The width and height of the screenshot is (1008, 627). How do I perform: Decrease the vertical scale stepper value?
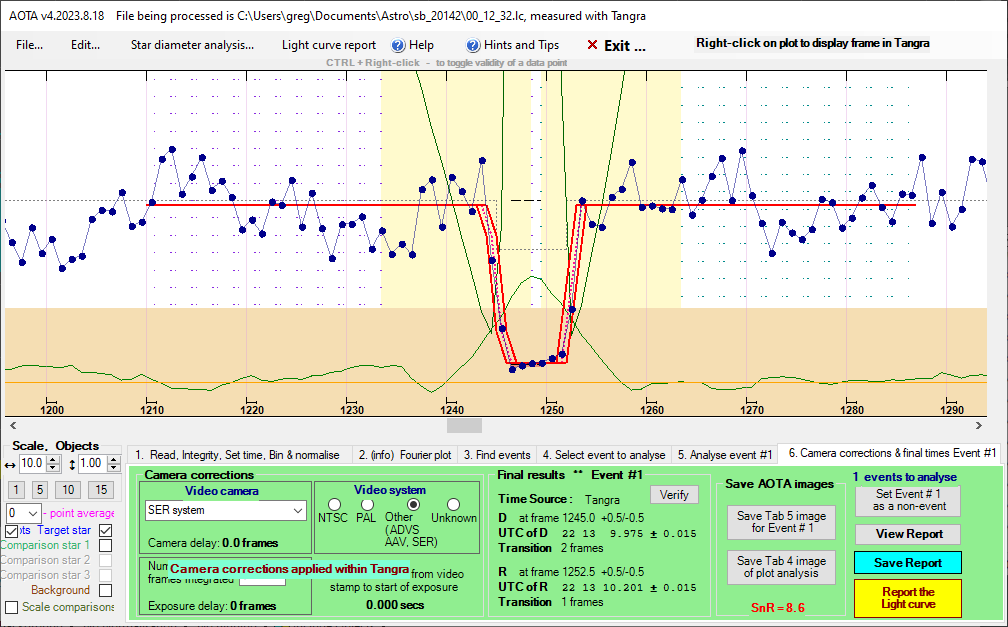pyautogui.click(x=113, y=468)
